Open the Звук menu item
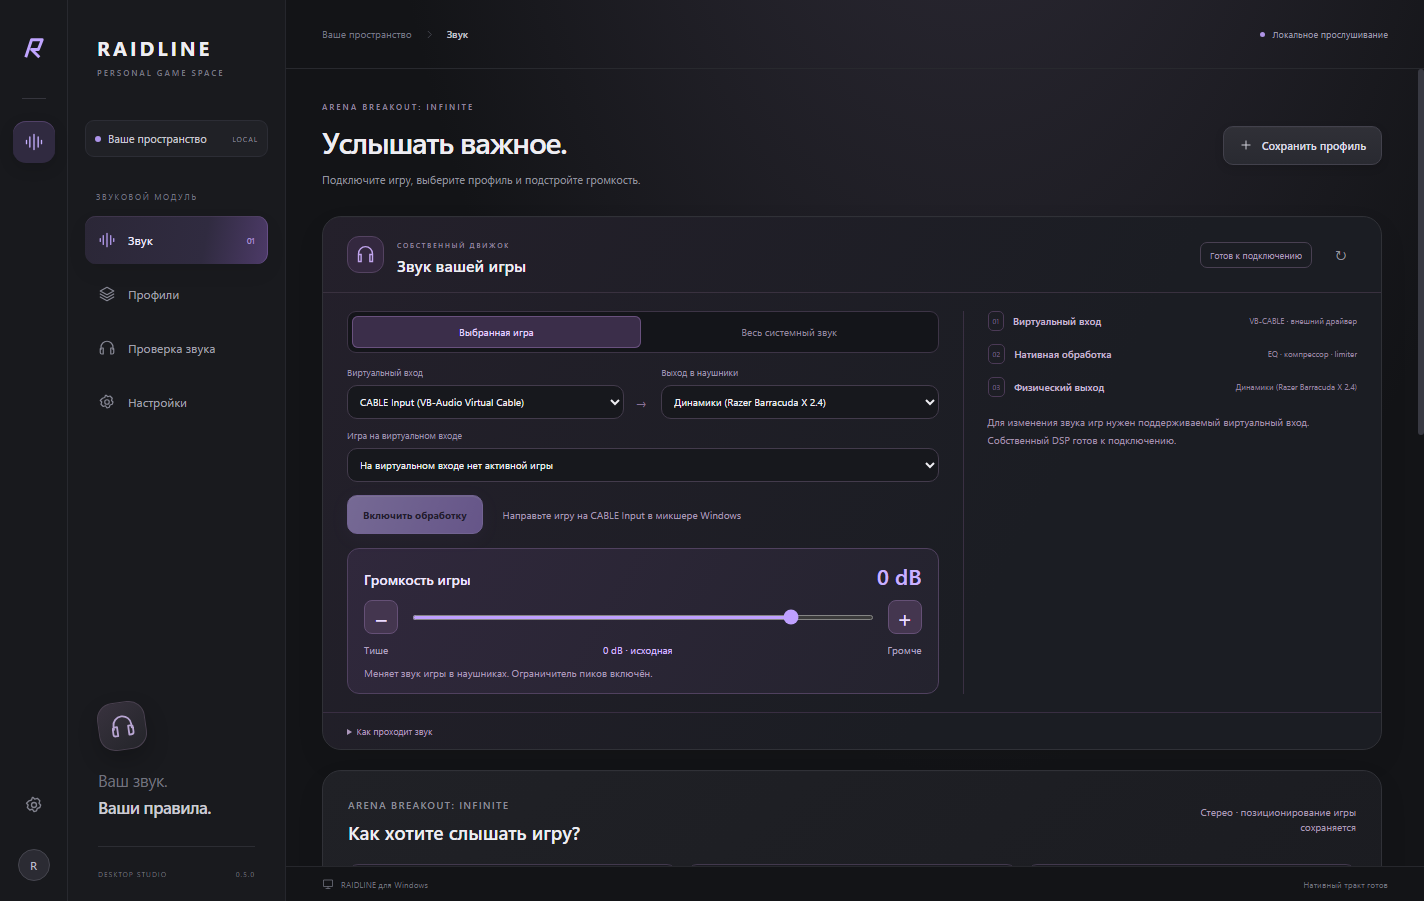The height and width of the screenshot is (901, 1424). (x=176, y=241)
